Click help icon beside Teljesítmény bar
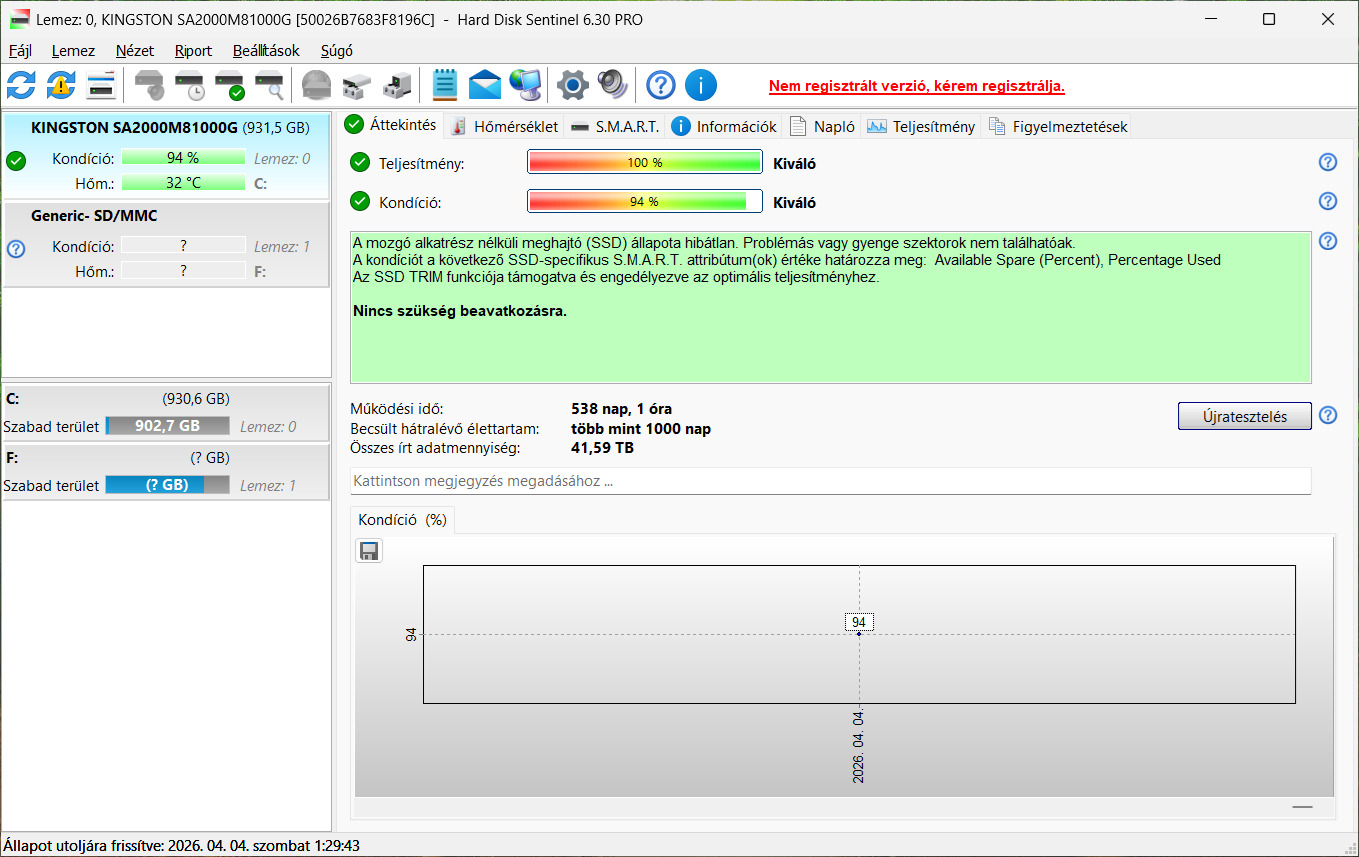 point(1328,162)
